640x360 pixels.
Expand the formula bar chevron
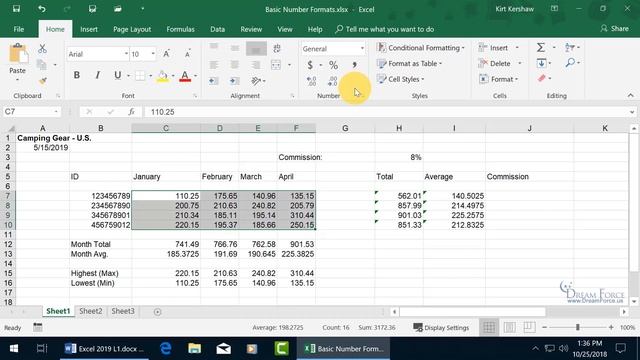[632, 112]
